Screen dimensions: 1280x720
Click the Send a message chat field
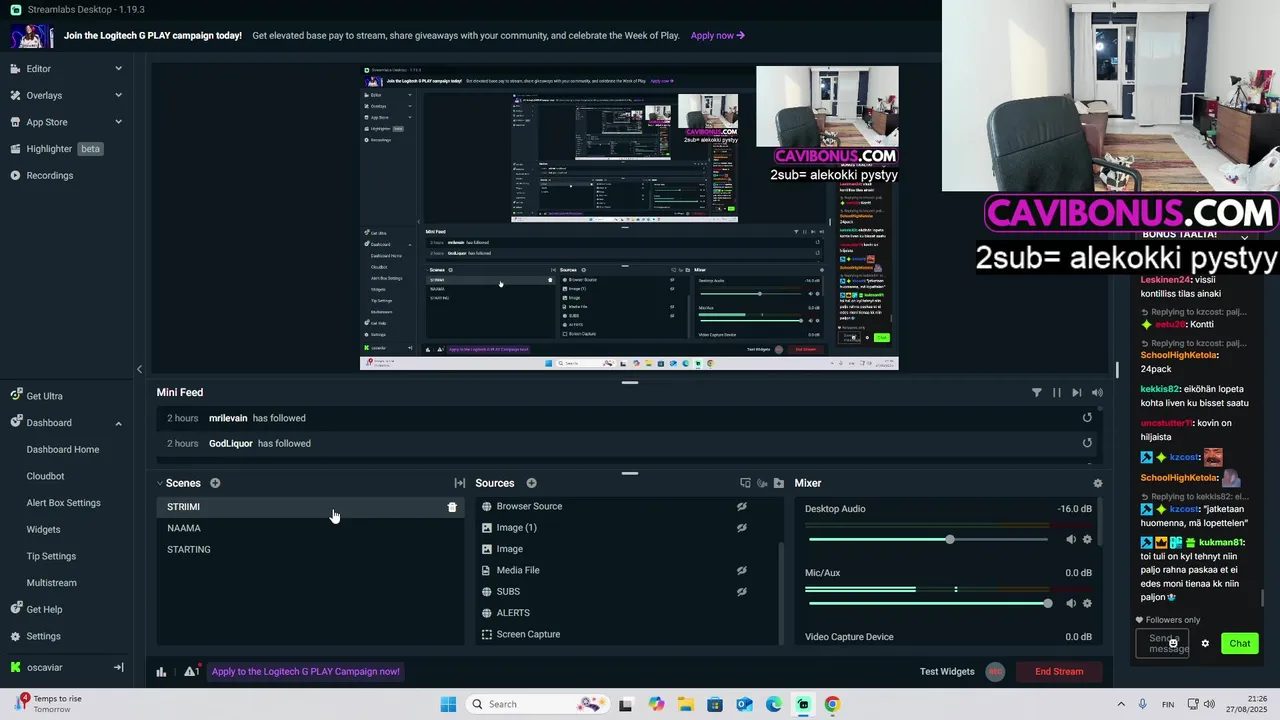[1162, 644]
